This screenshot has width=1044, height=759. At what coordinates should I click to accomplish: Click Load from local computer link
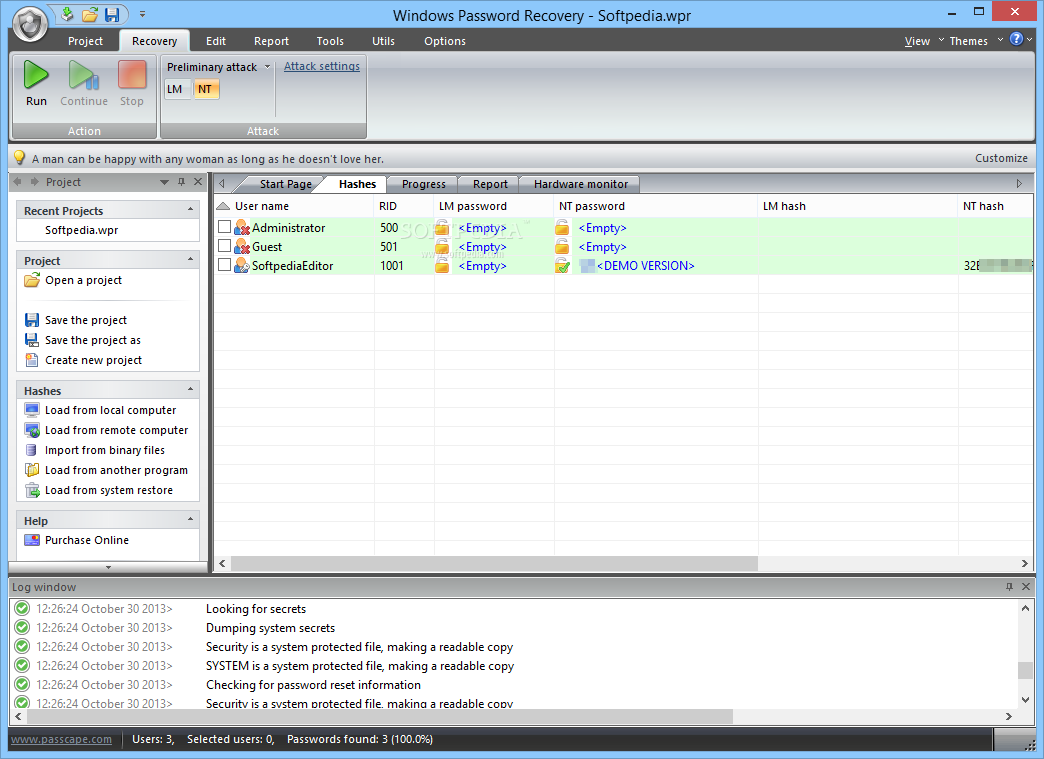[x=111, y=410]
